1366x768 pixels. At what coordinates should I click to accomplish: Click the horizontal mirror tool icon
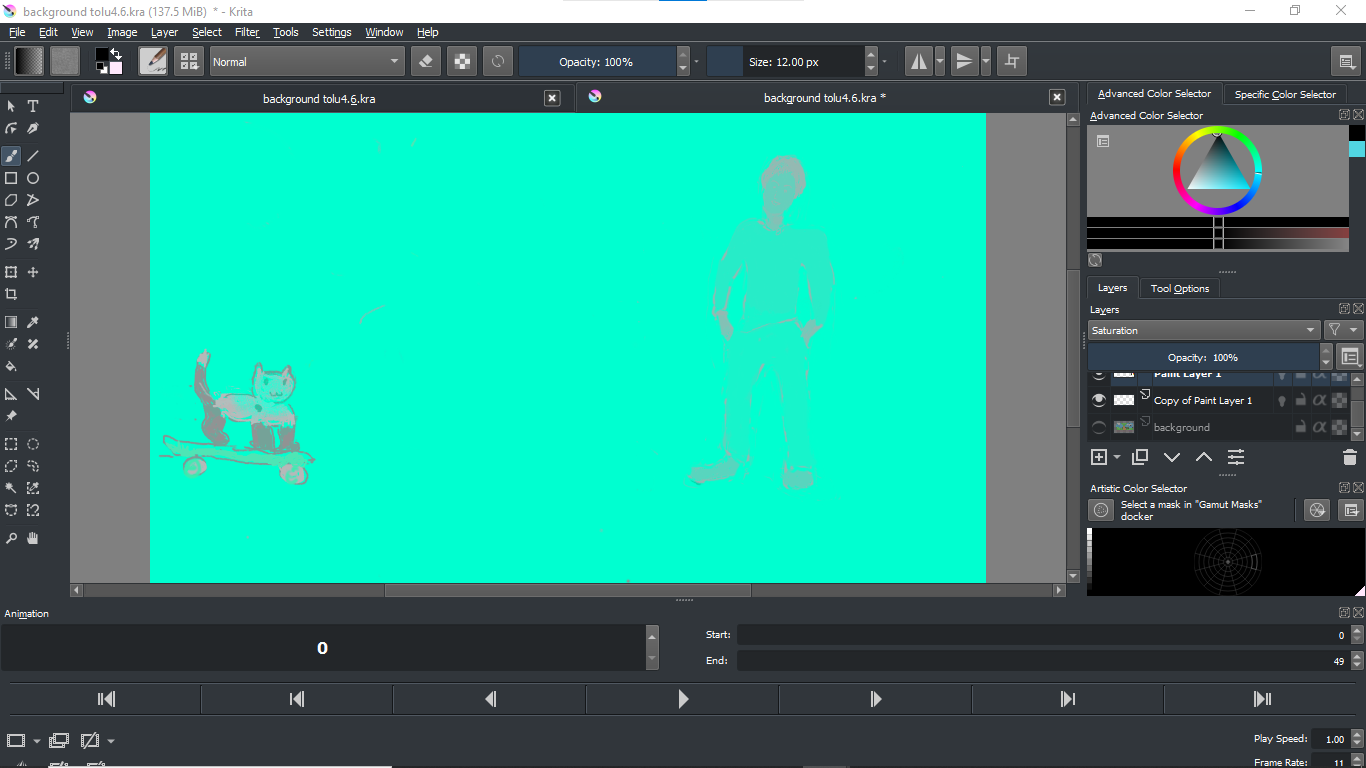pyautogui.click(x=918, y=62)
